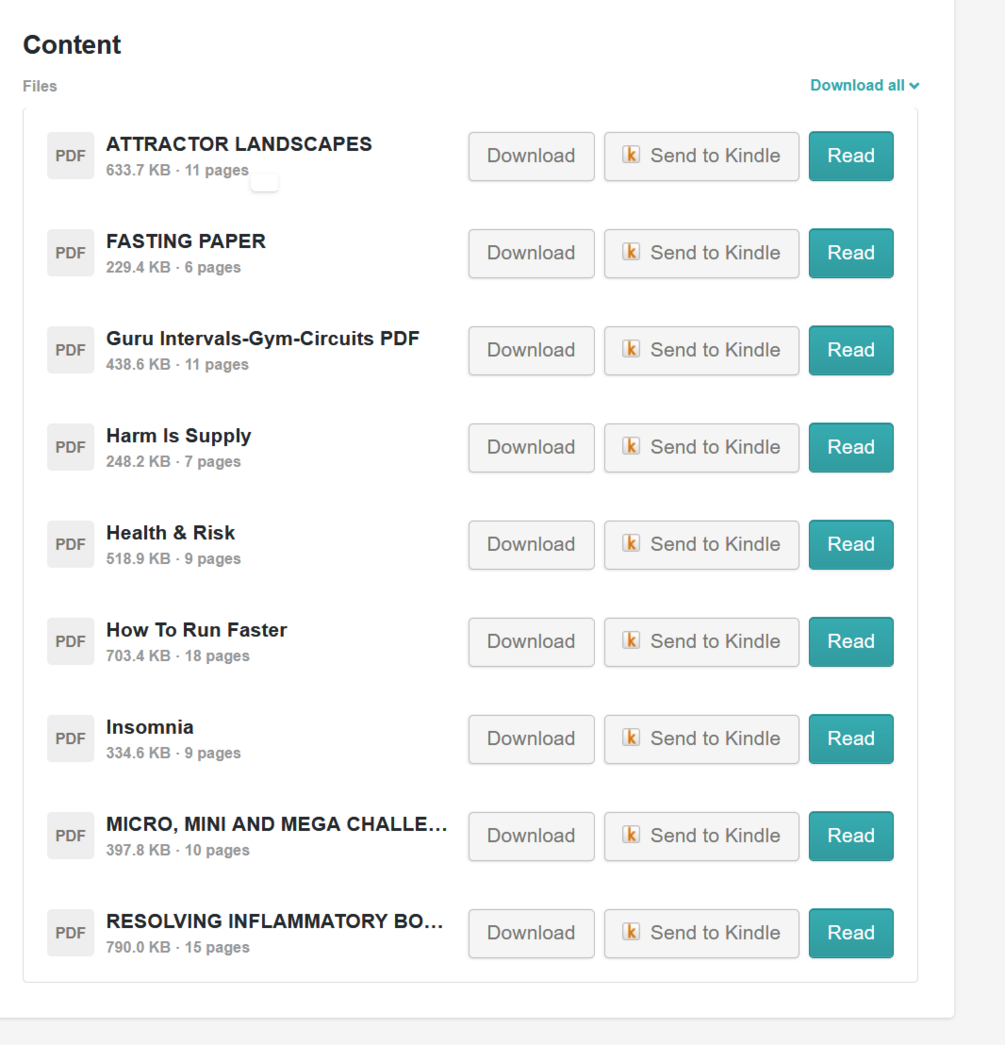Click the PDF icon beside FASTING PAPER

click(x=70, y=253)
